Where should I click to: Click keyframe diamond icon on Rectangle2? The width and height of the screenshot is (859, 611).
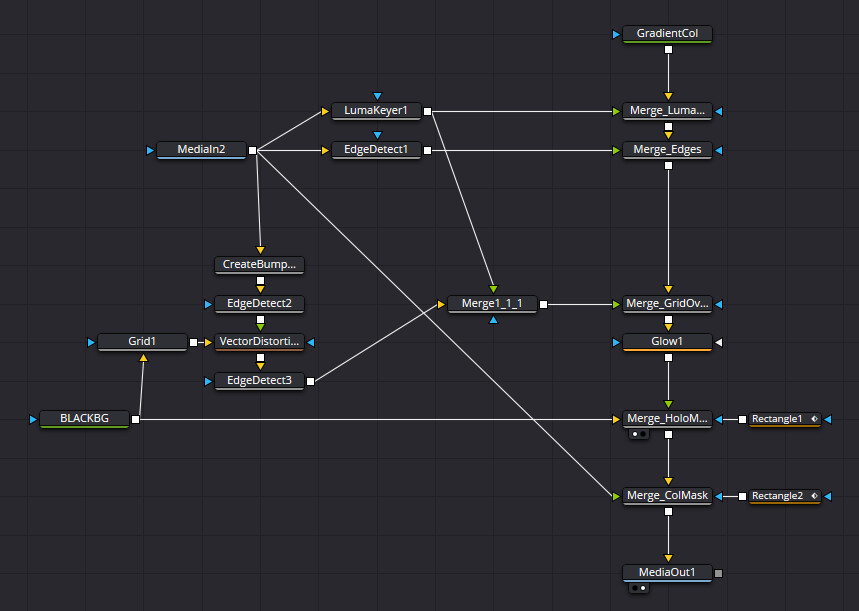(814, 496)
